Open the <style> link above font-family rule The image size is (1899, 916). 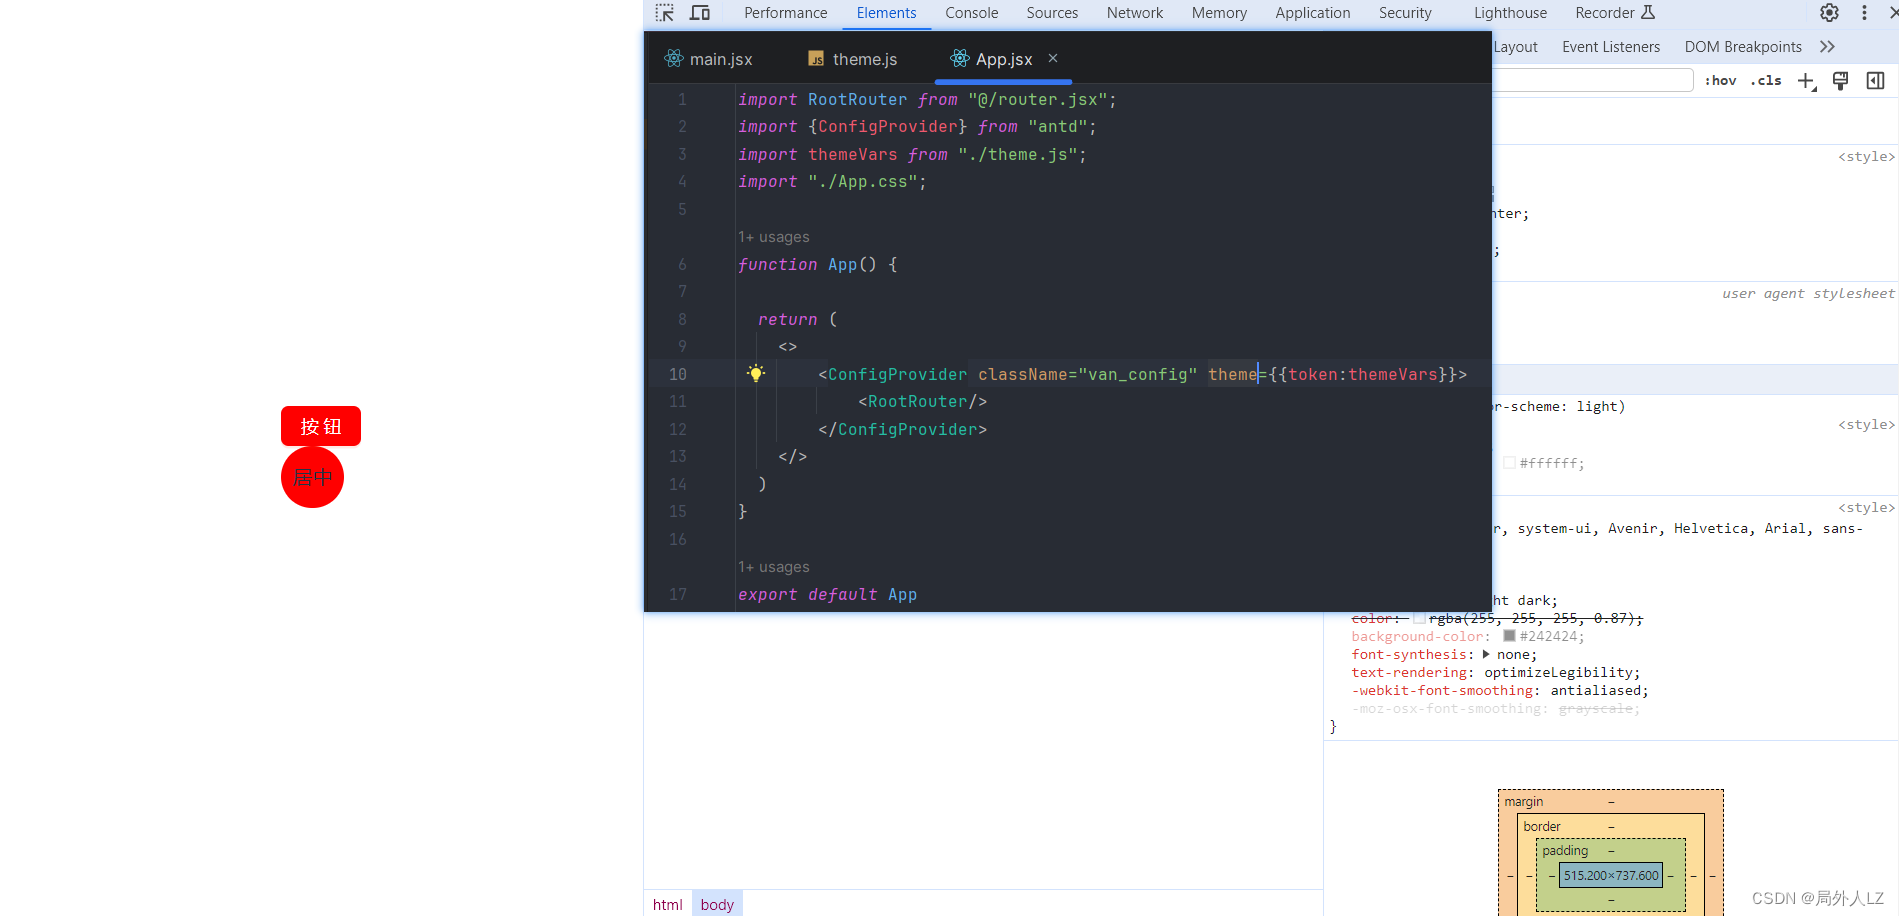(1866, 508)
